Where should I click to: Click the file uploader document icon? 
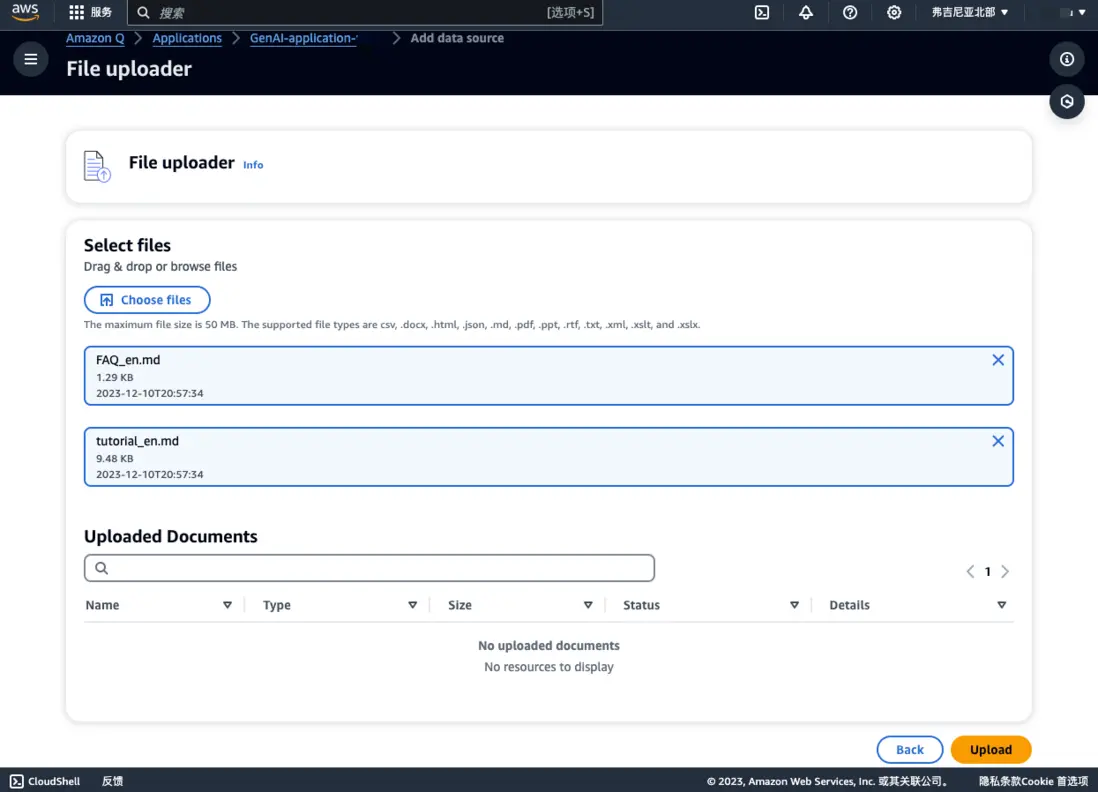pos(97,167)
